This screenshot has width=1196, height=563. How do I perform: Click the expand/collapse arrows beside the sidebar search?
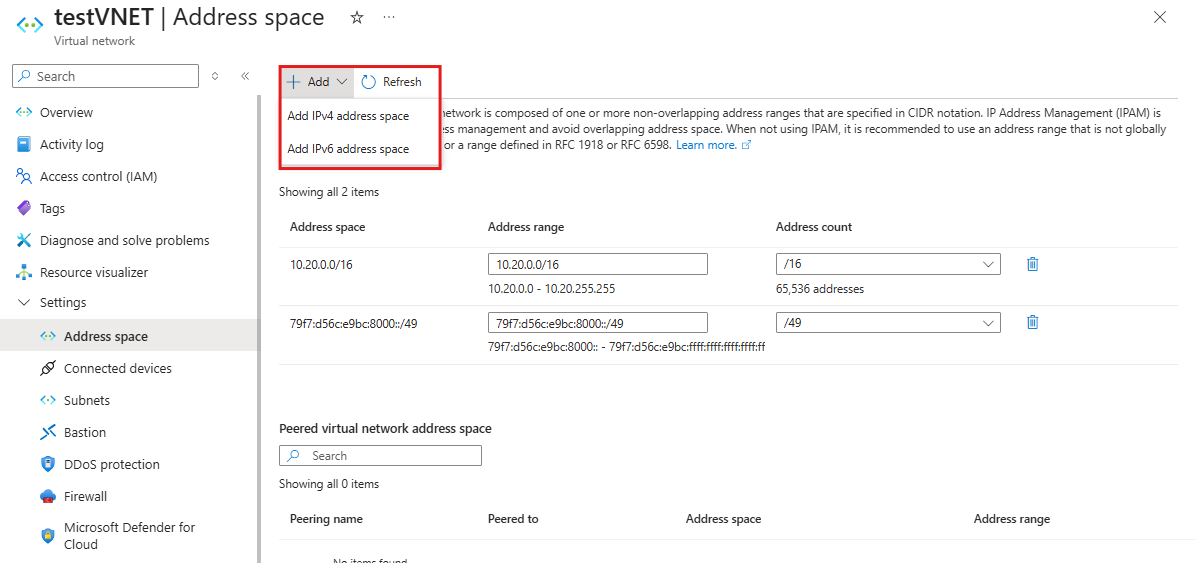click(x=215, y=76)
